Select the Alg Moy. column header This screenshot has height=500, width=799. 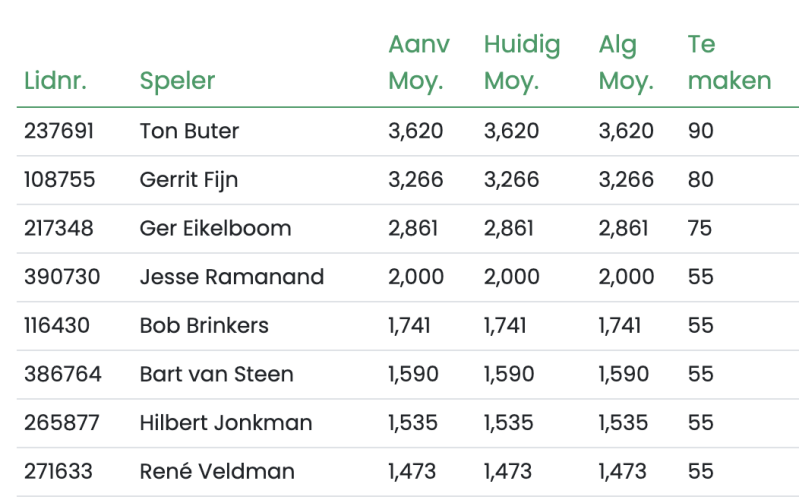click(x=626, y=62)
